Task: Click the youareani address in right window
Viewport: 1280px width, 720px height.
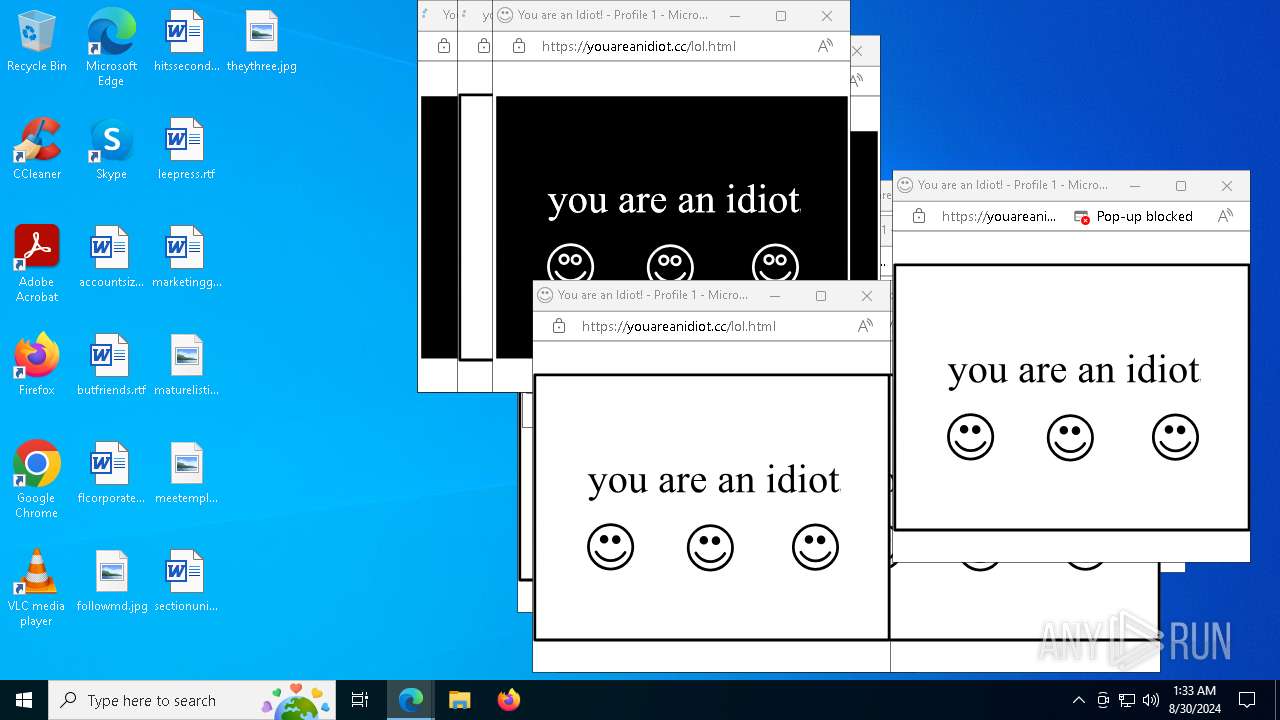Action: [x=998, y=216]
